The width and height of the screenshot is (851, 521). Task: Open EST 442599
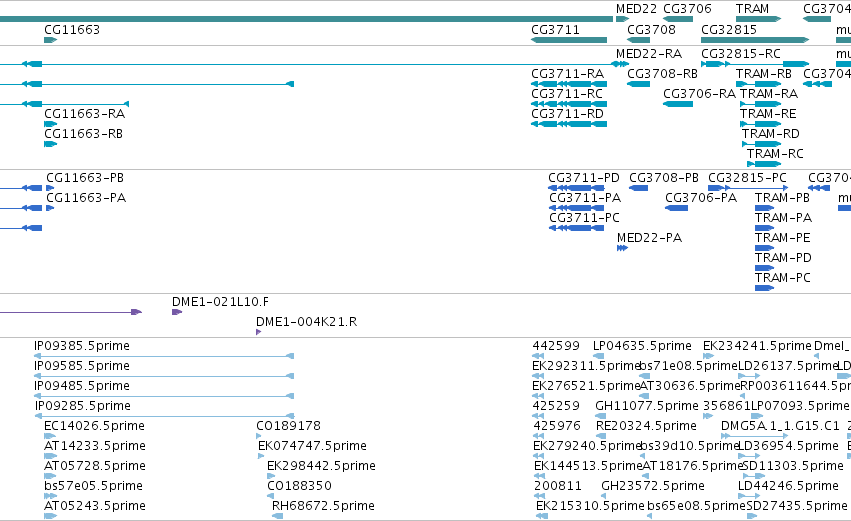(556, 346)
